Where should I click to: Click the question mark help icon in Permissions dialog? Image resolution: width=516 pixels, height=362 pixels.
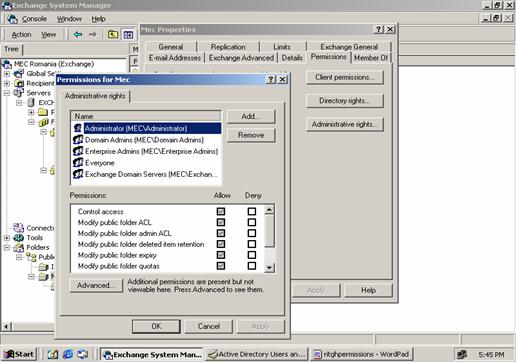point(271,79)
